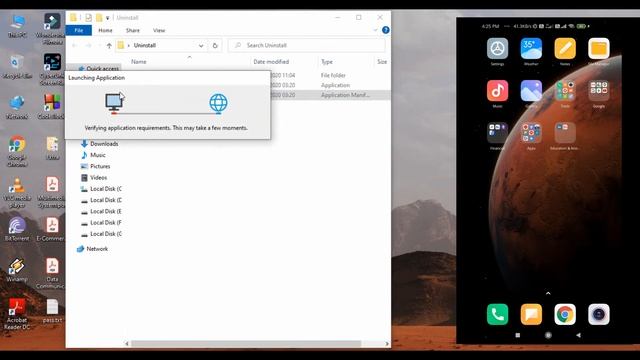
Task: Open the Quick Access toolbar dropdown arrow
Action: (x=108, y=18)
